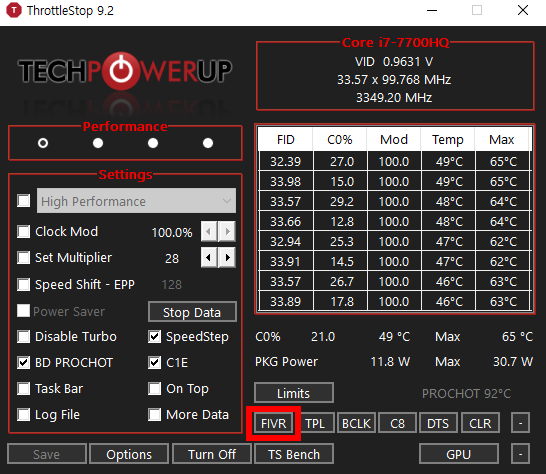The width and height of the screenshot is (546, 474).
Task: Click the BCLK button
Action: [x=356, y=423]
